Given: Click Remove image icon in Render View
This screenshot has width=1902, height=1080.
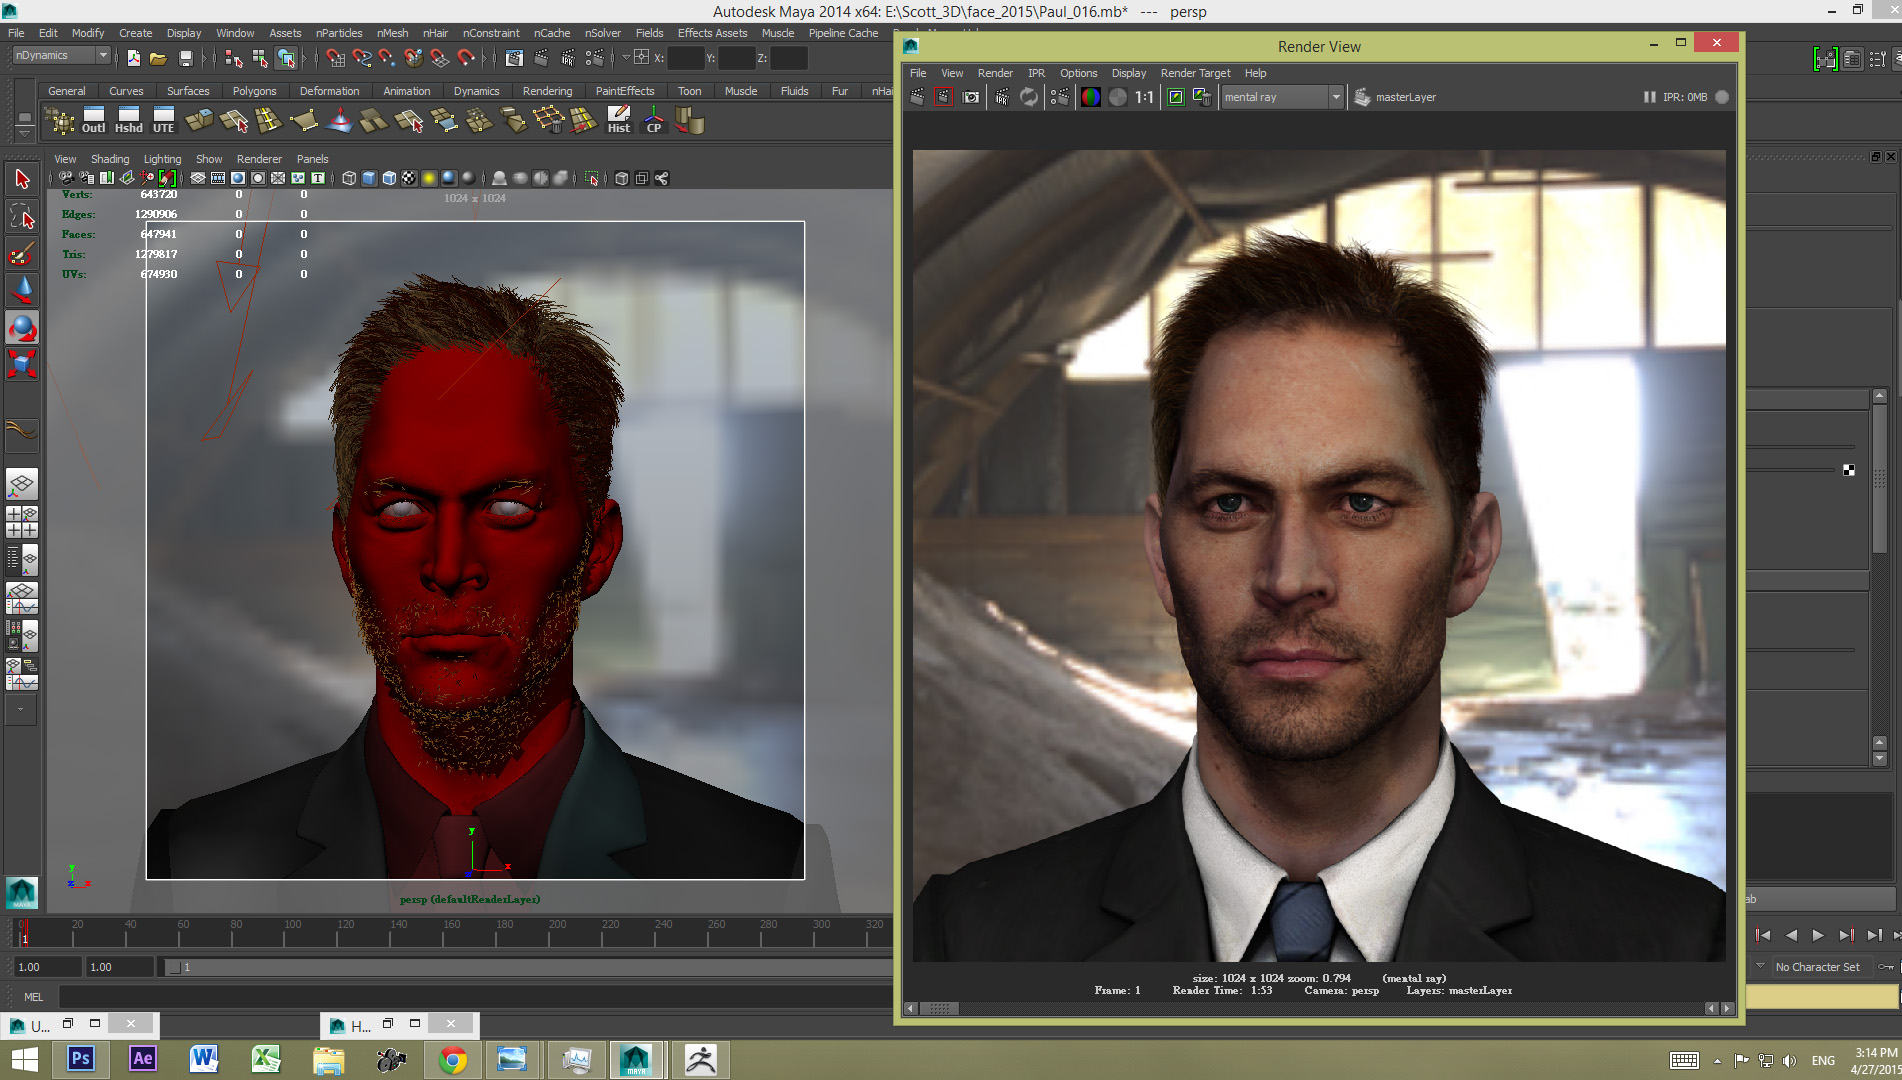Looking at the screenshot, I should pyautogui.click(x=1203, y=97).
